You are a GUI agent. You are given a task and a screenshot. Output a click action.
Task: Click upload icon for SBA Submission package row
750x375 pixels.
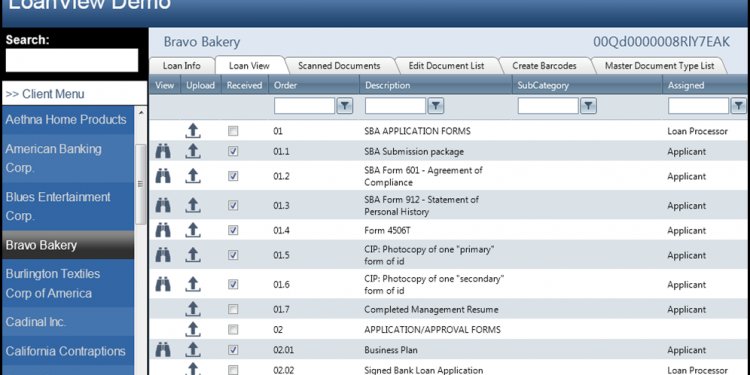pyautogui.click(x=193, y=152)
